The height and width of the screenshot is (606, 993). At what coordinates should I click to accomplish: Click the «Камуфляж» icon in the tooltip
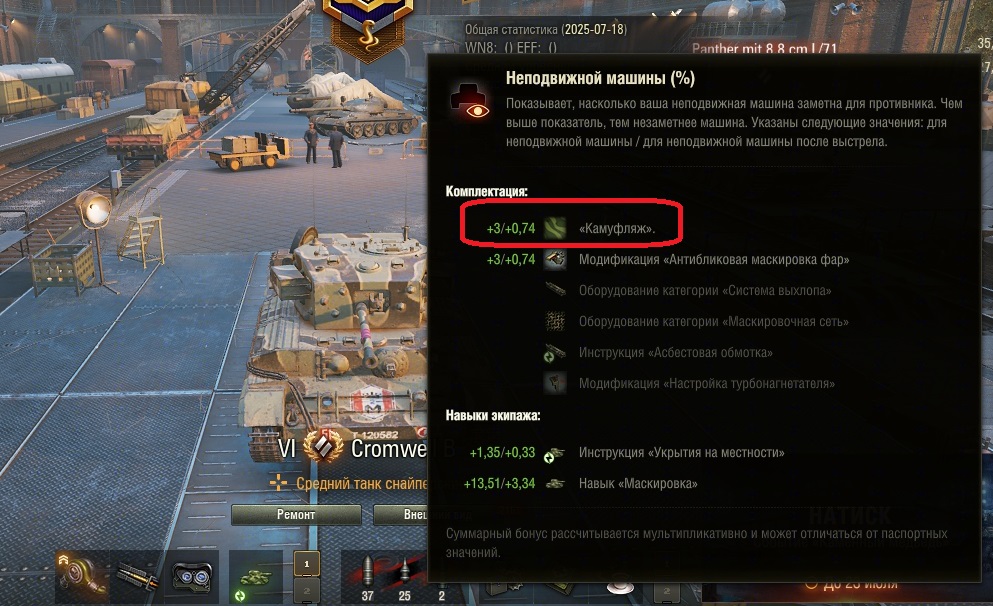[x=555, y=228]
